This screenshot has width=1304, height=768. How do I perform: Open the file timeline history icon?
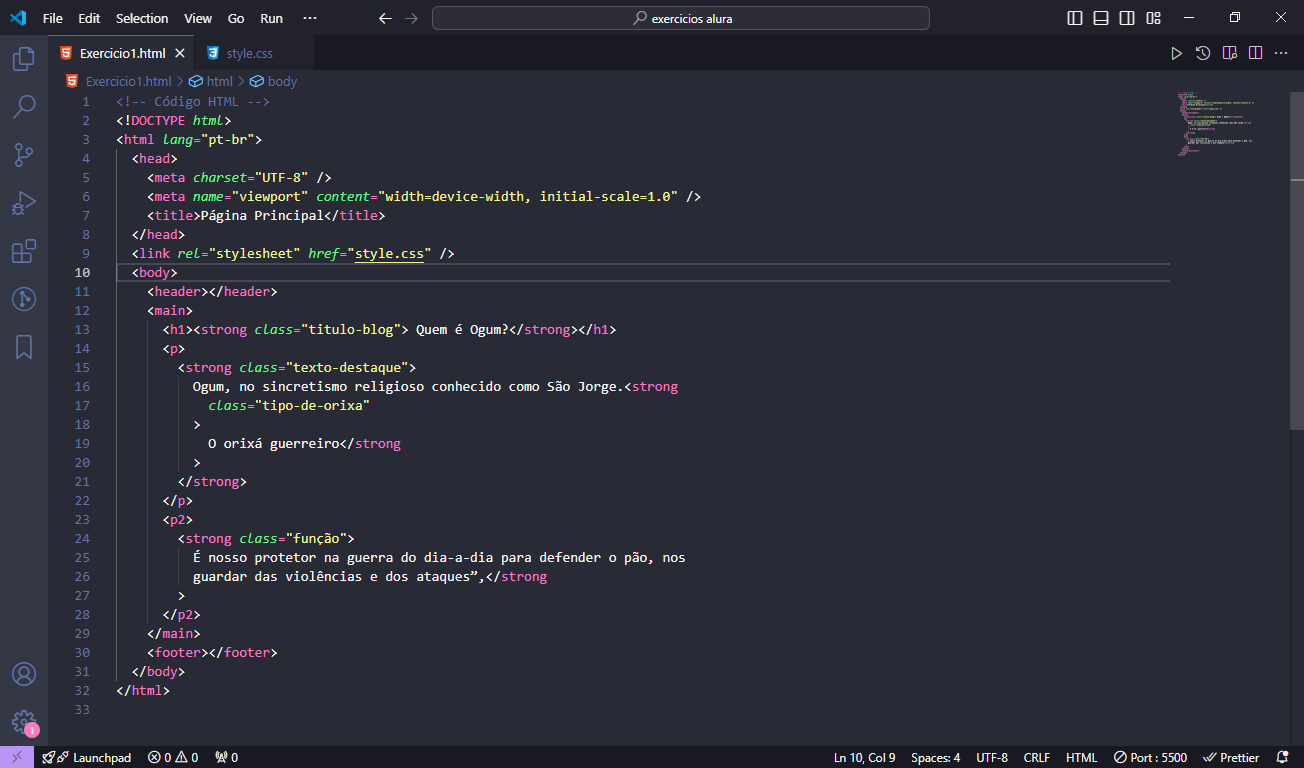click(1203, 53)
